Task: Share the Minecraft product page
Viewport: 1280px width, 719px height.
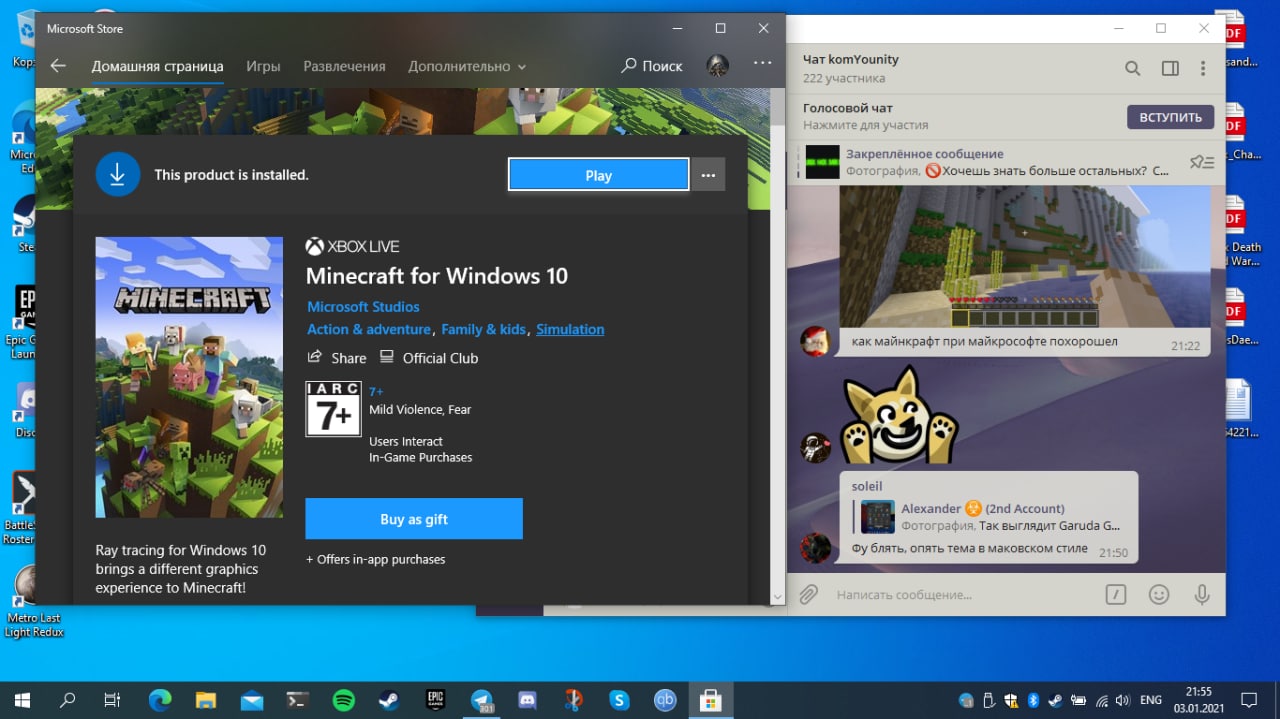Action: pyautogui.click(x=337, y=357)
